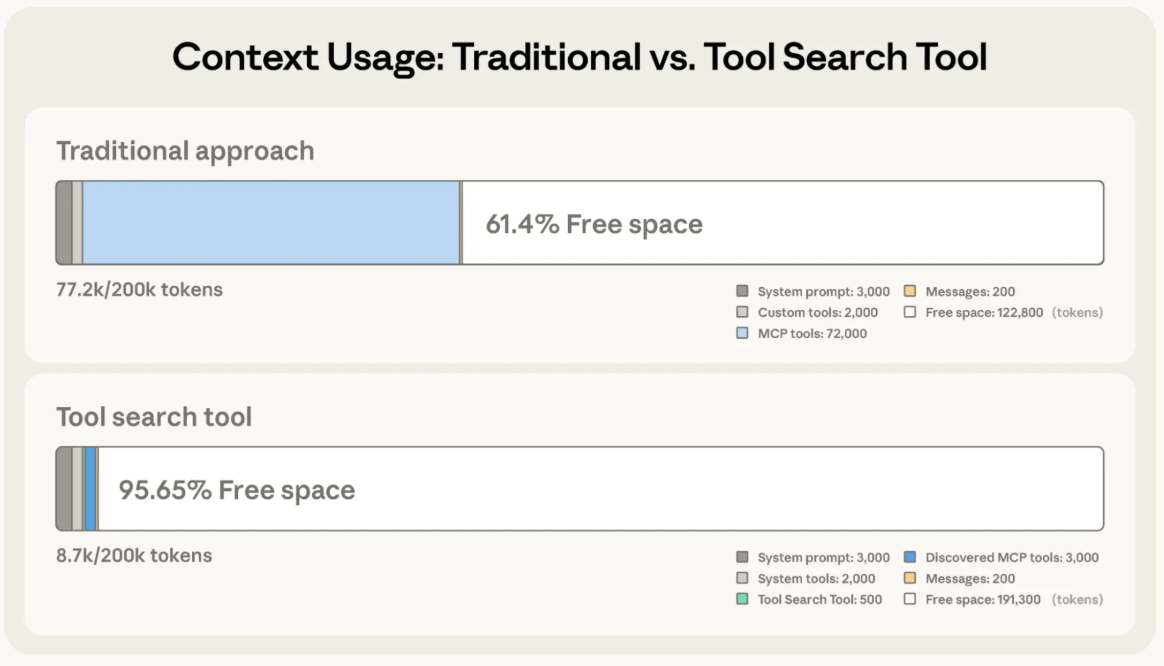Click the "8.7k/200k tokens" label

click(134, 556)
